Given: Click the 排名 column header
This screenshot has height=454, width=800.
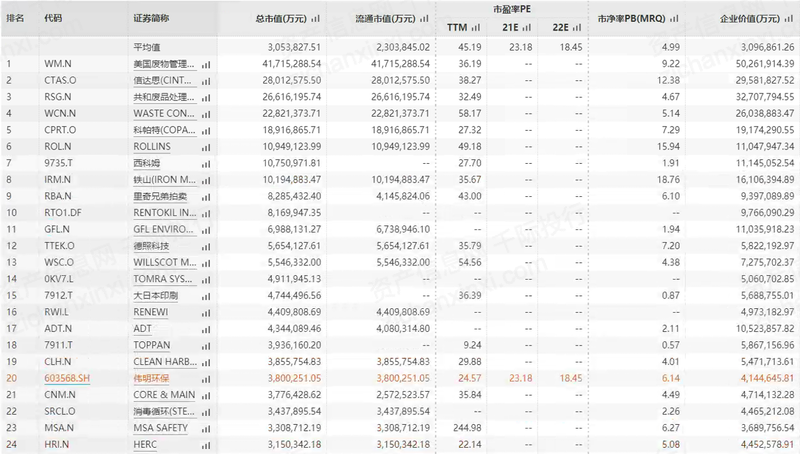Looking at the screenshot, I should click(x=15, y=18).
